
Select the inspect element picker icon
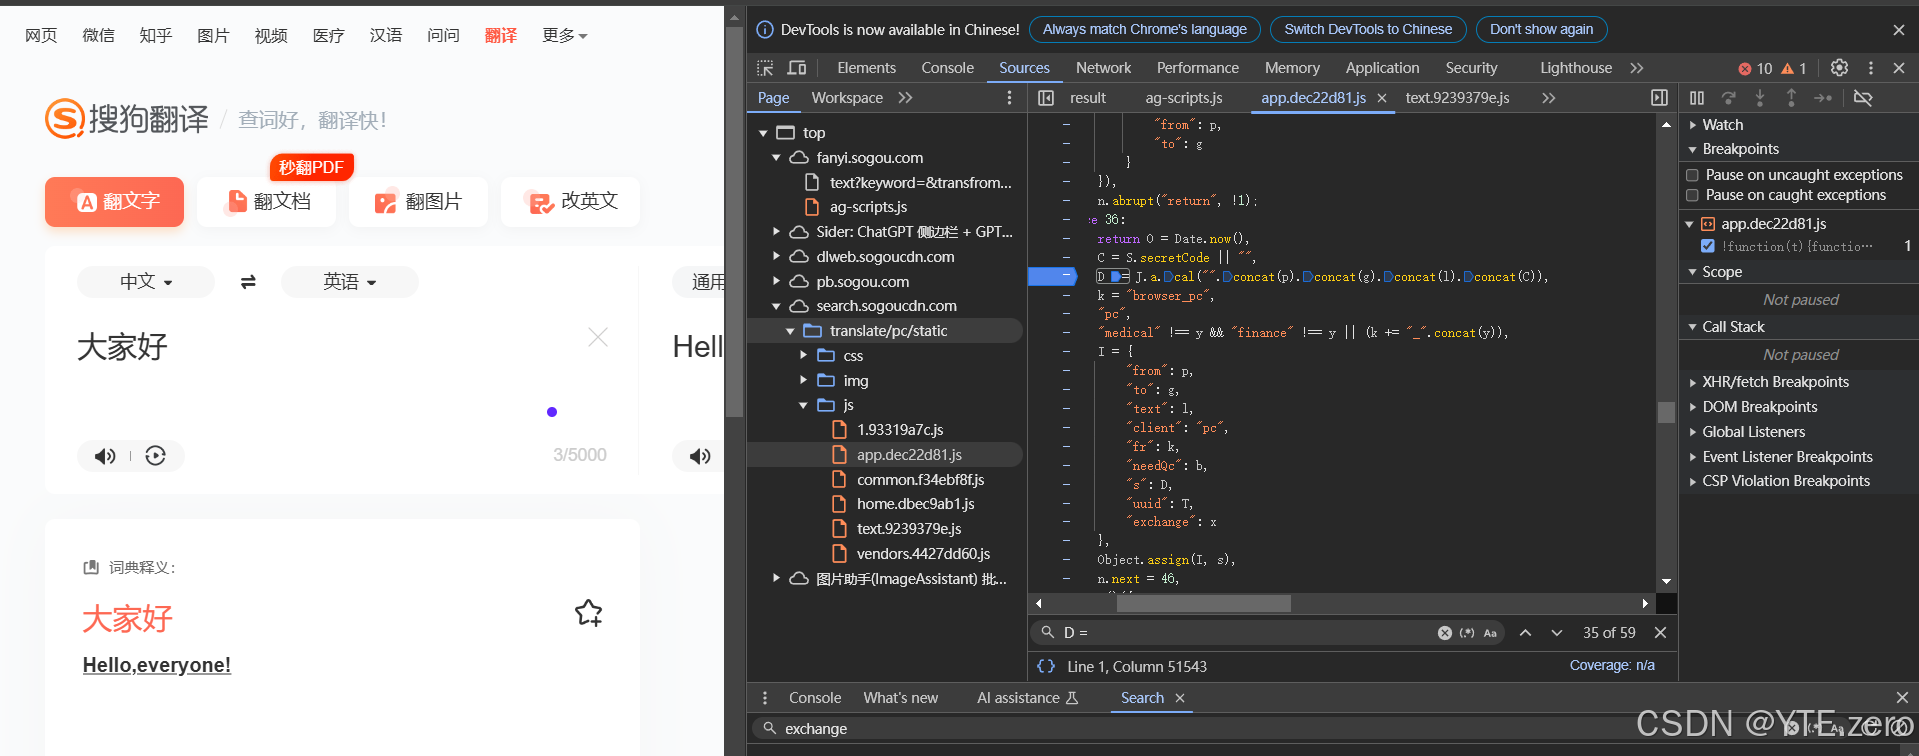(765, 68)
